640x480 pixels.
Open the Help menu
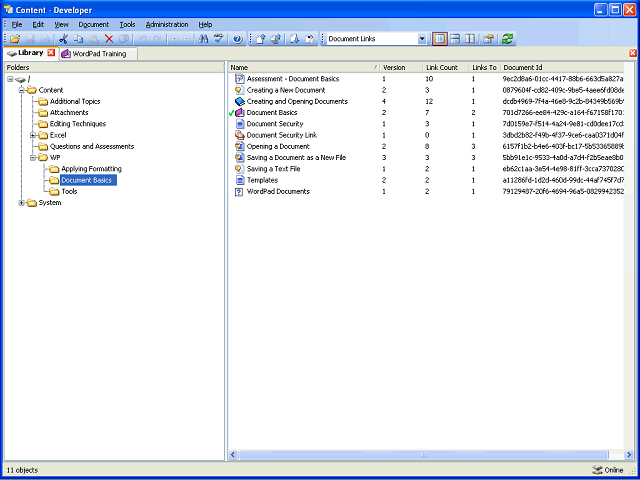[205, 24]
